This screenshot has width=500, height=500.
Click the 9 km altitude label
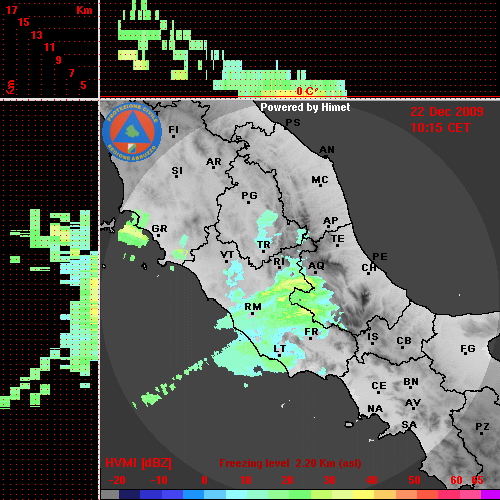58,60
